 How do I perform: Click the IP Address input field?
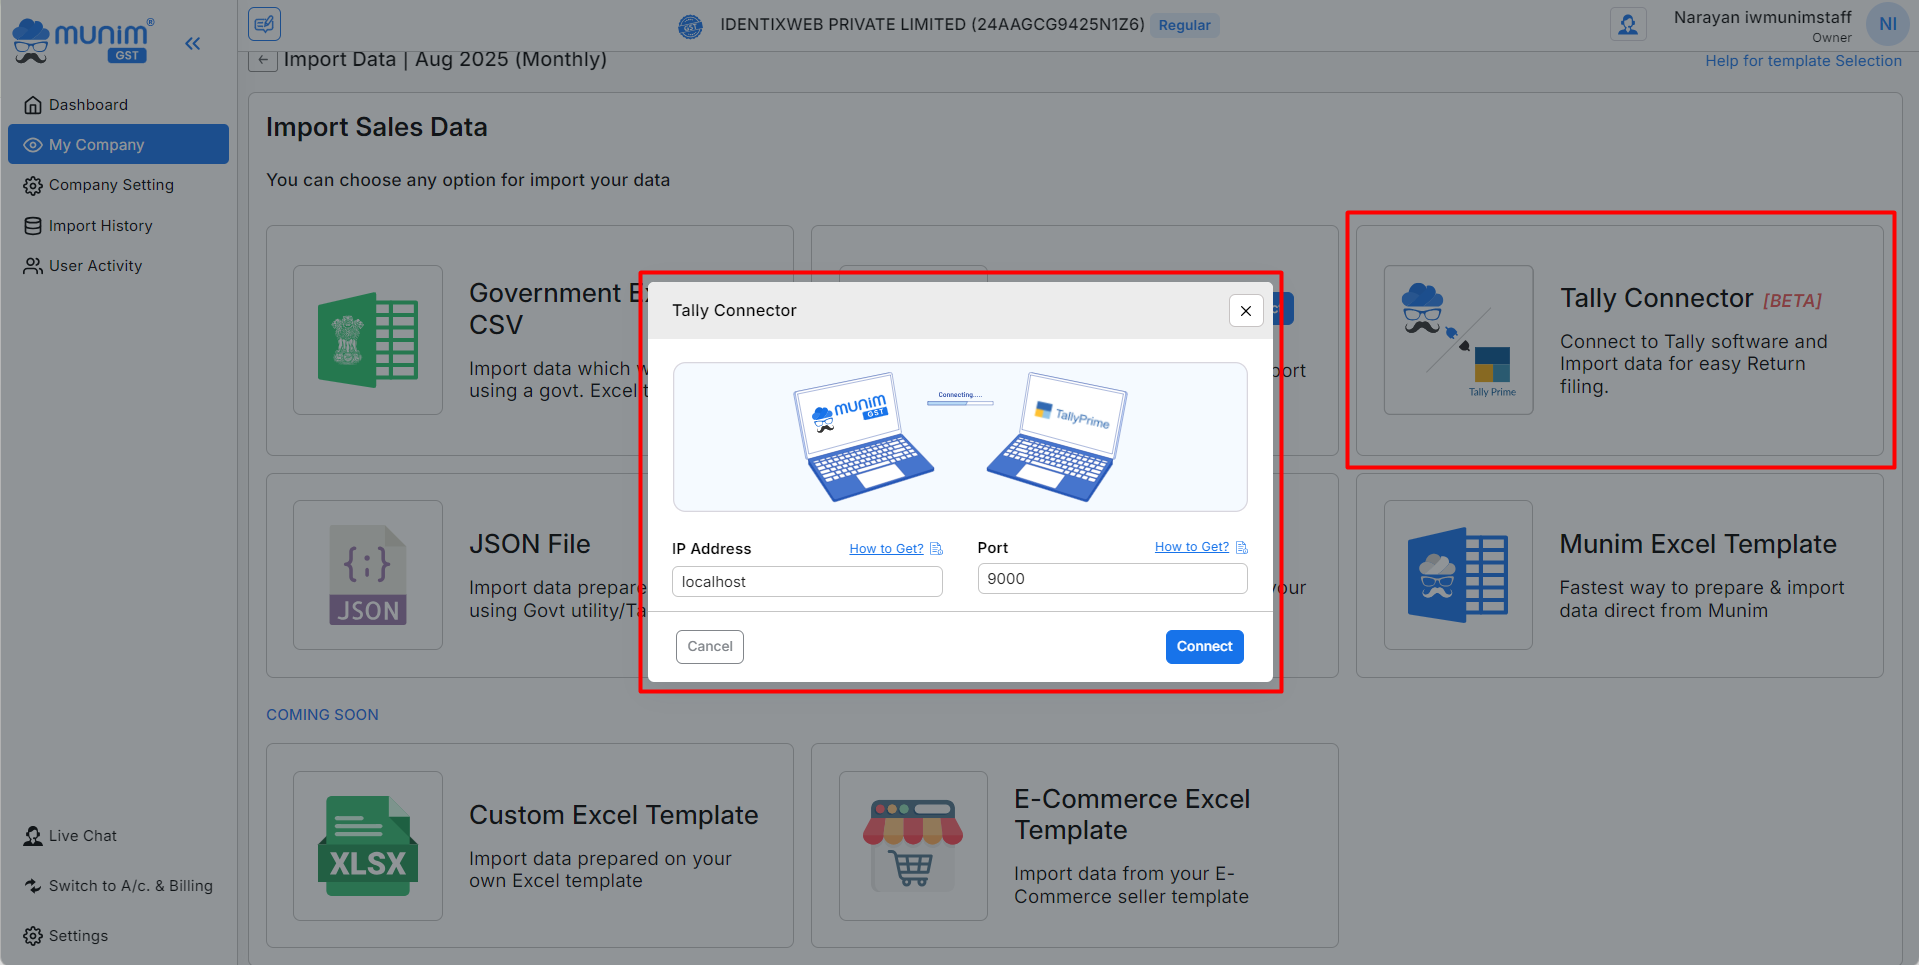807,582
